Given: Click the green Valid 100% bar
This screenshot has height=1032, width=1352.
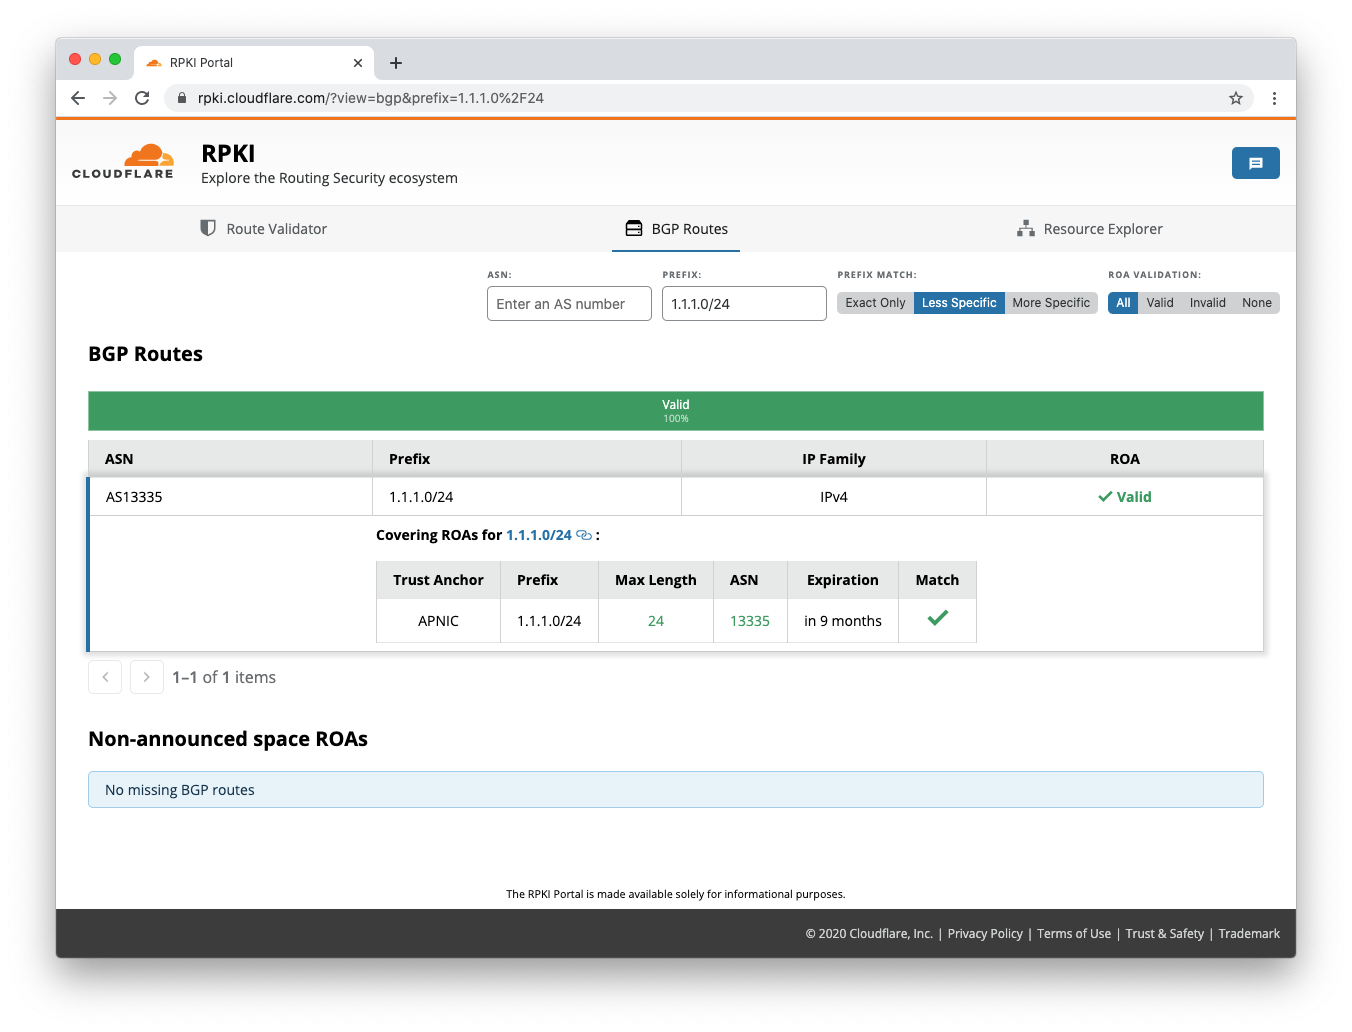Looking at the screenshot, I should coord(676,411).
